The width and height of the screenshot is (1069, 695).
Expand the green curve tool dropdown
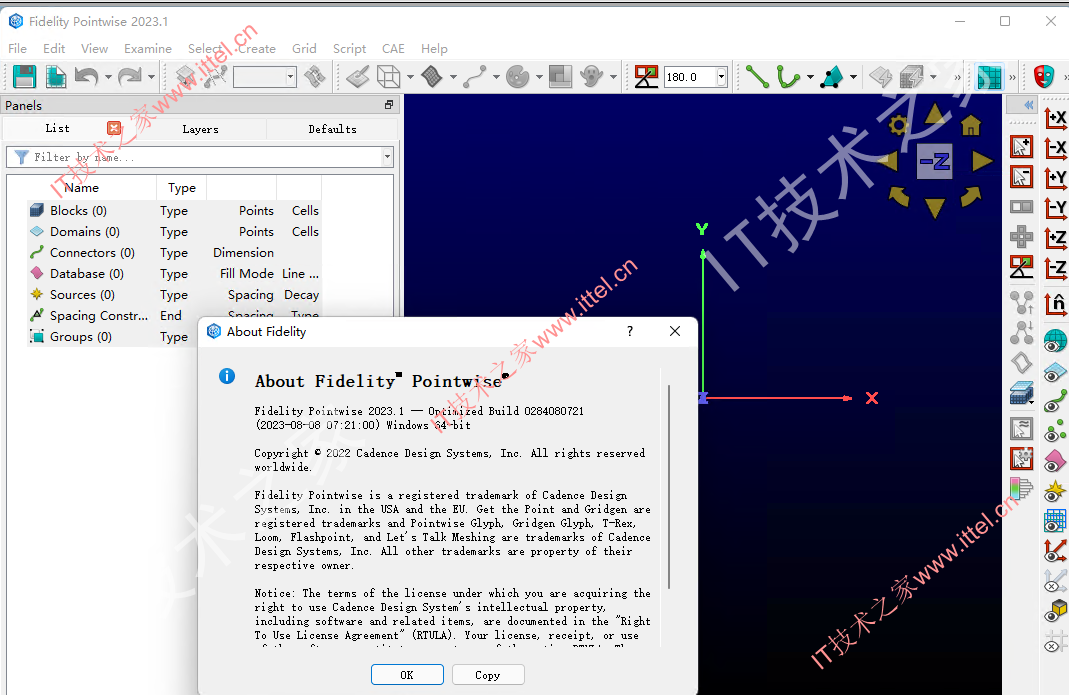point(811,77)
